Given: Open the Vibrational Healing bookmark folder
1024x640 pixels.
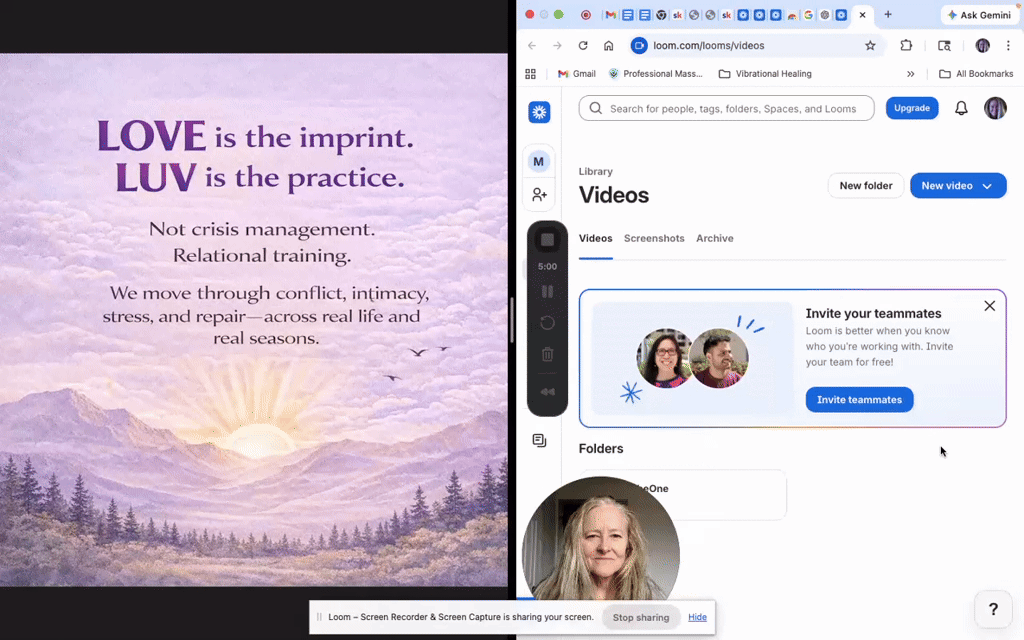Looking at the screenshot, I should click(x=765, y=74).
